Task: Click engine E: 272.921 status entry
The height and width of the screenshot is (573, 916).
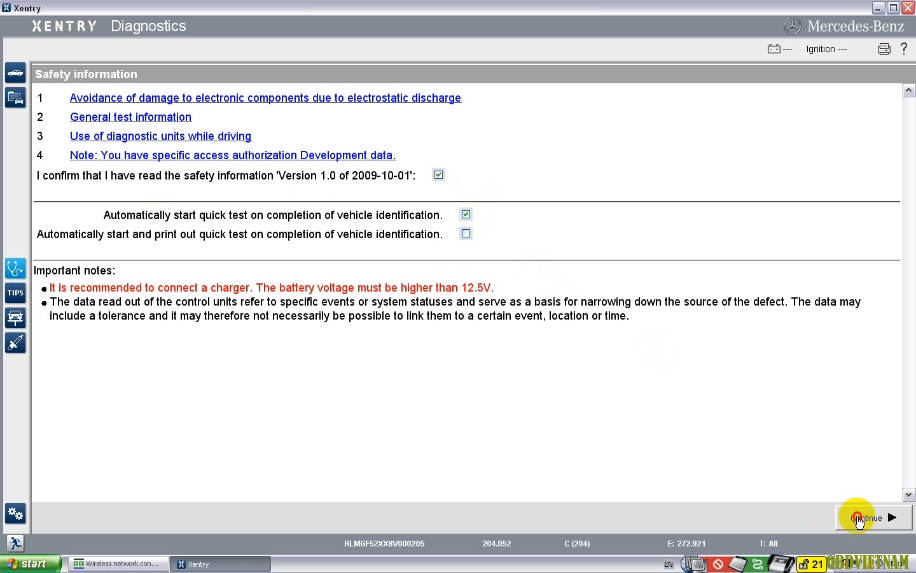Action: click(686, 544)
